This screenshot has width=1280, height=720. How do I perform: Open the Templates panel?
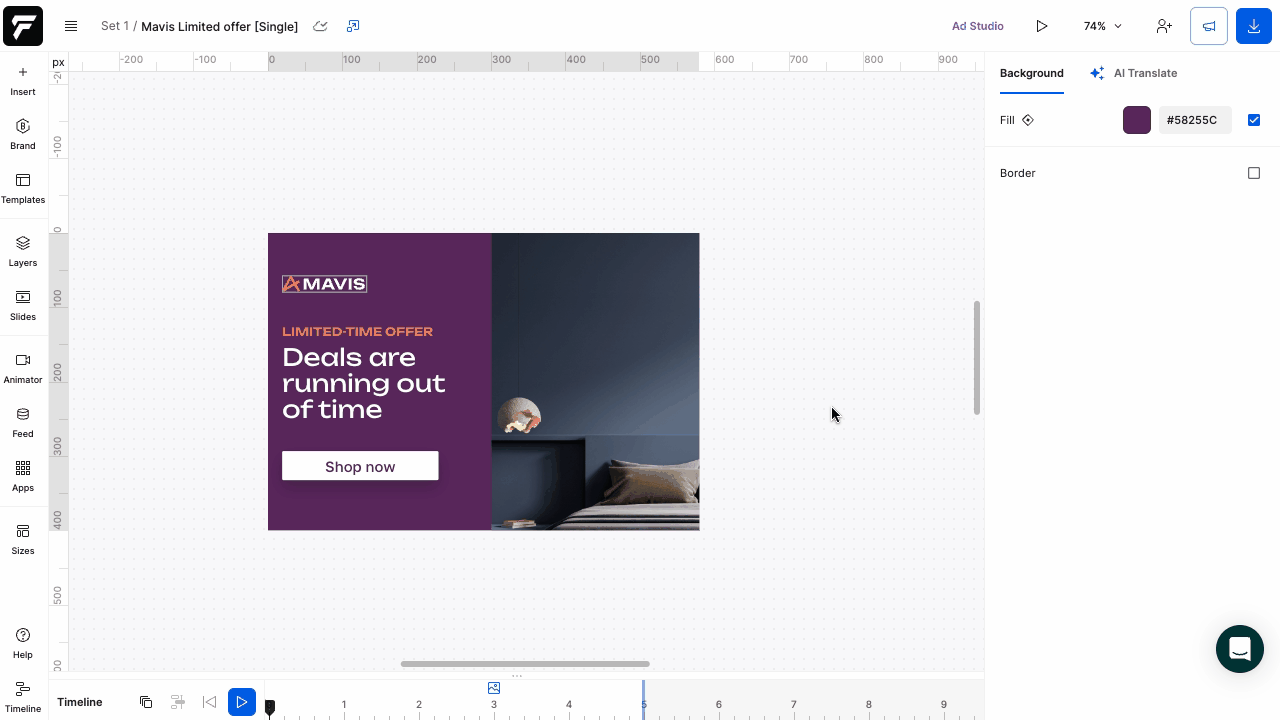point(23,189)
